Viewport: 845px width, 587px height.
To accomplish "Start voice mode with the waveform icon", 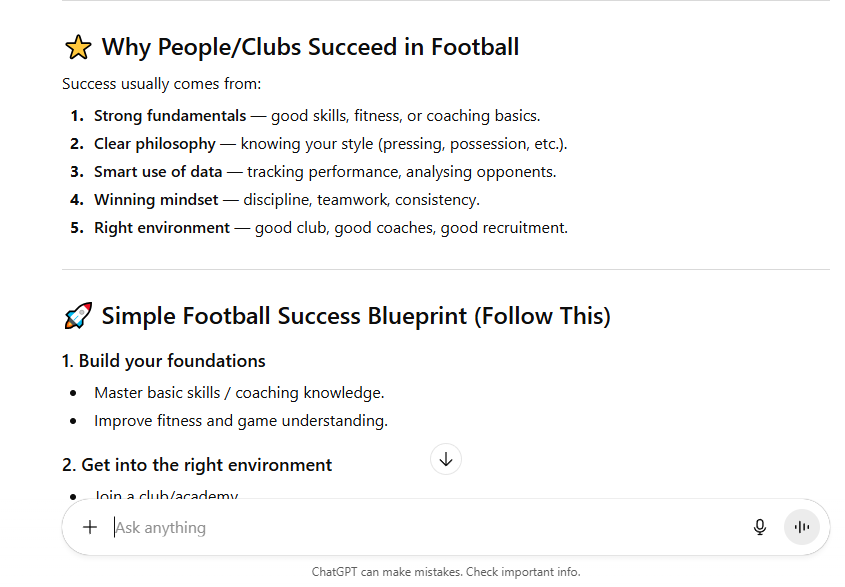I will coord(802,527).
